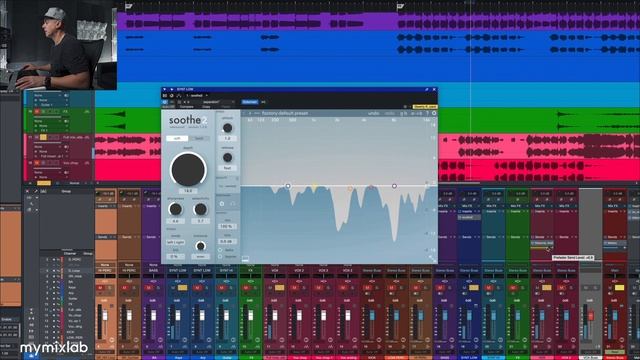
Task: Pin the SYNT LOW plugin window
Action: [x=427, y=89]
